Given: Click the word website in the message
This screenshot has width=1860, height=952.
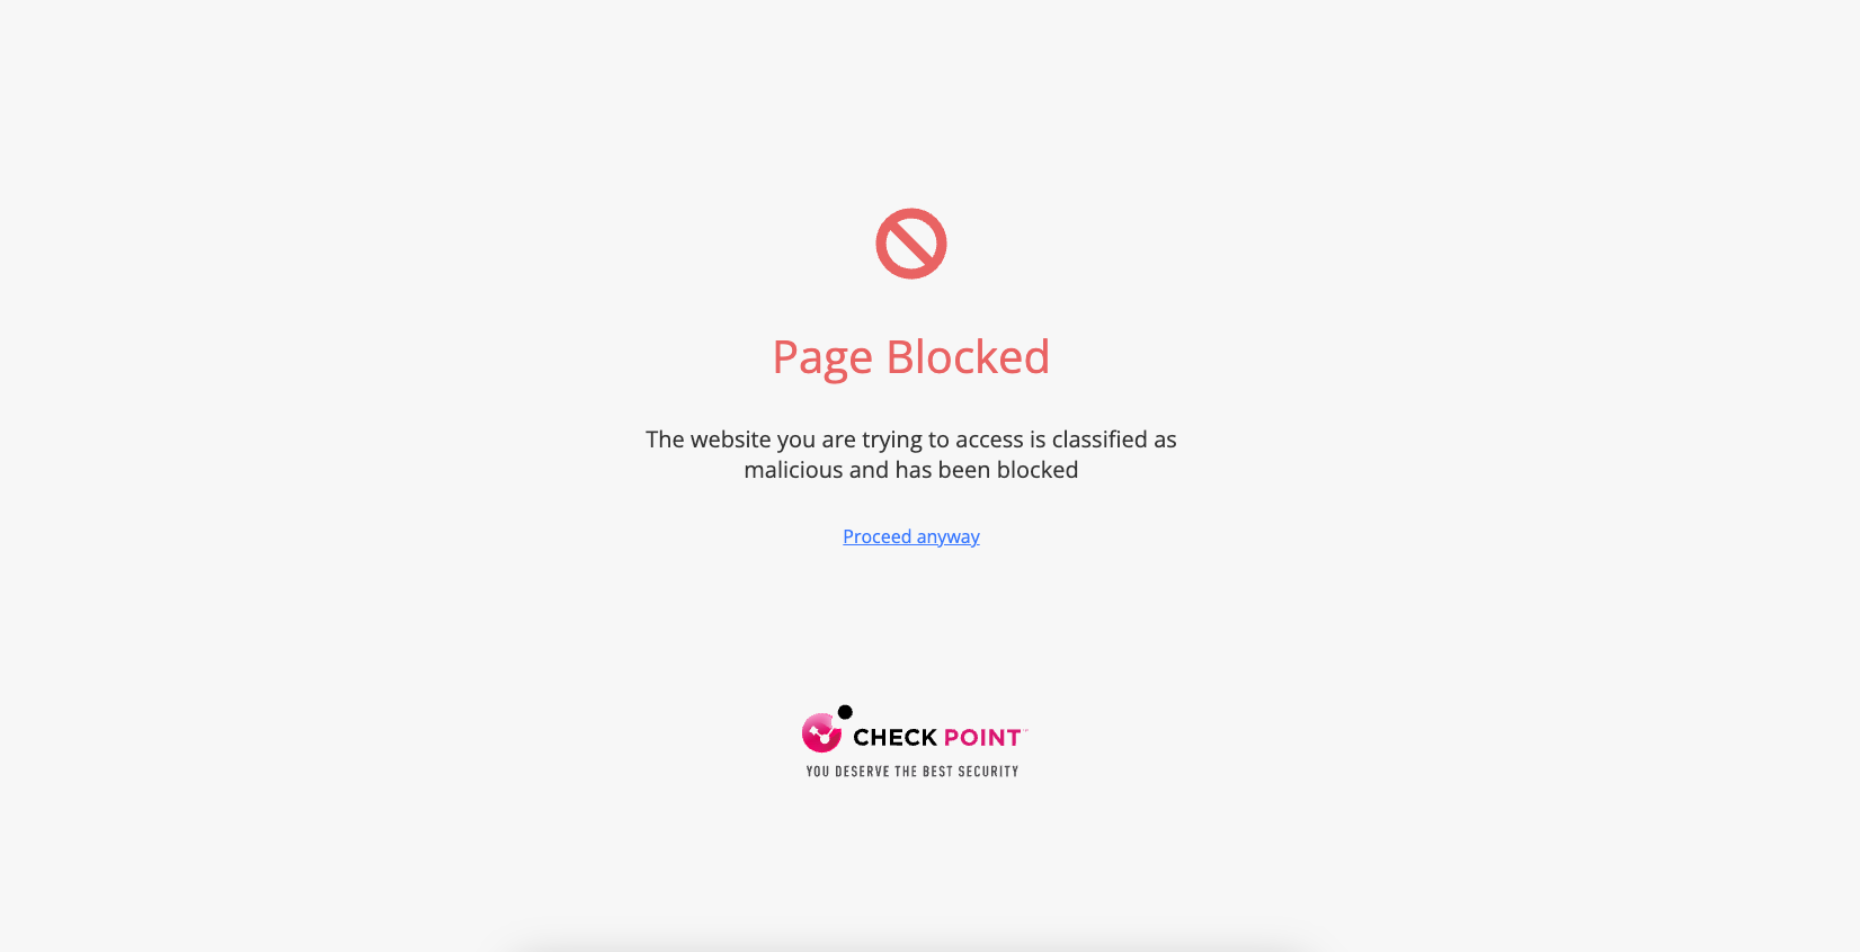Looking at the screenshot, I should pos(730,440).
